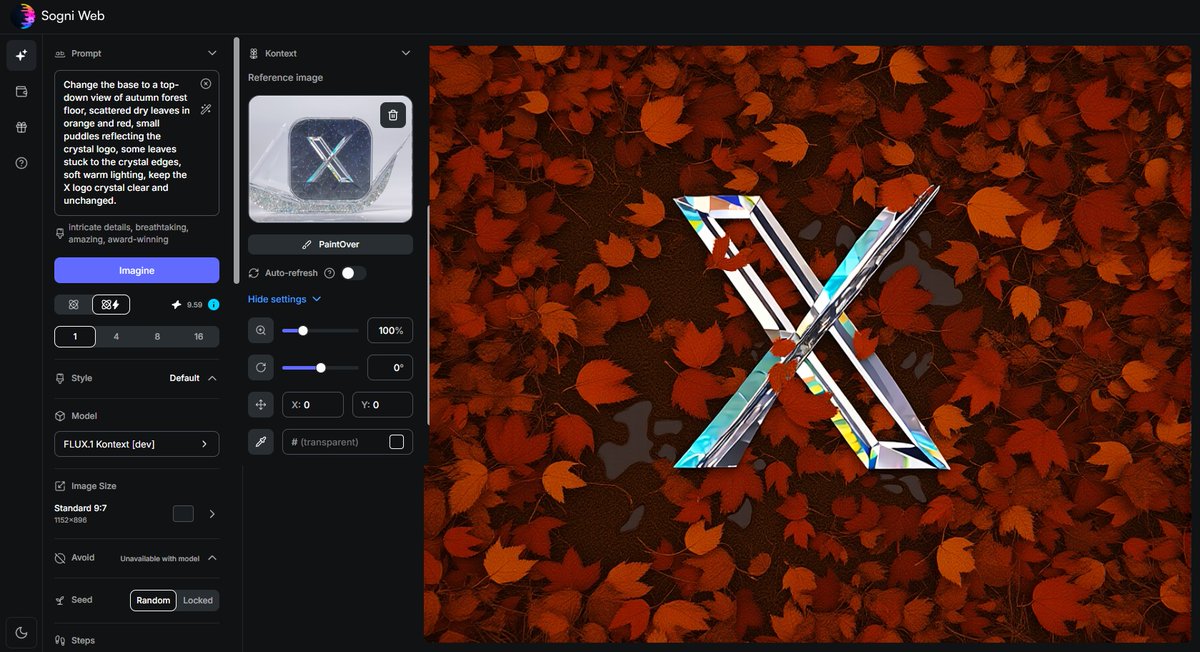Click the Auto-refresh help question icon
Viewport: 1200px width, 652px height.
pos(330,273)
